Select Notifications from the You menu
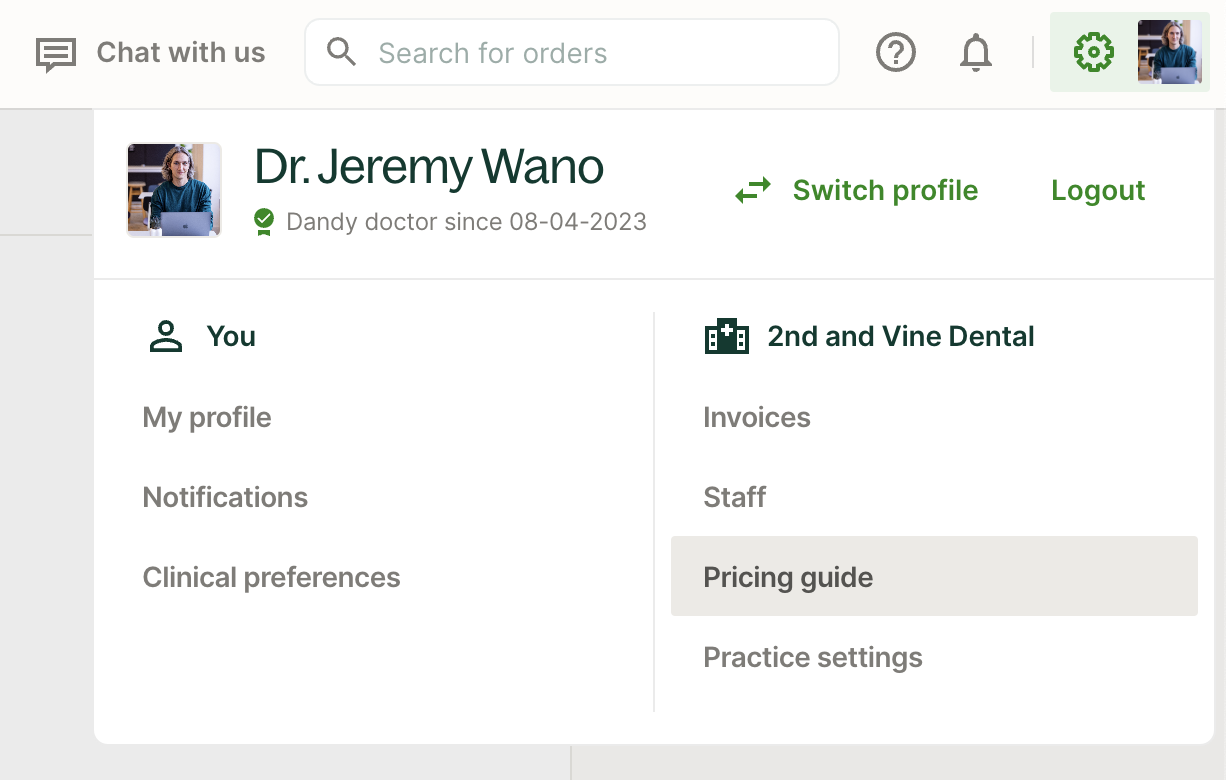This screenshot has width=1226, height=780. (225, 497)
